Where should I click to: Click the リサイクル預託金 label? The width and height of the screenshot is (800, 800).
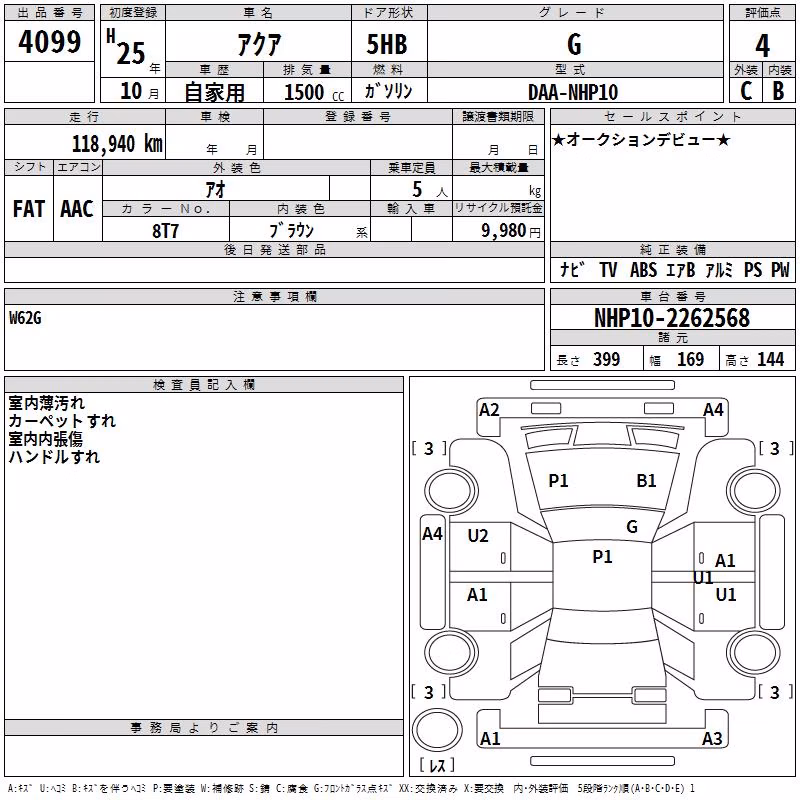498,208
